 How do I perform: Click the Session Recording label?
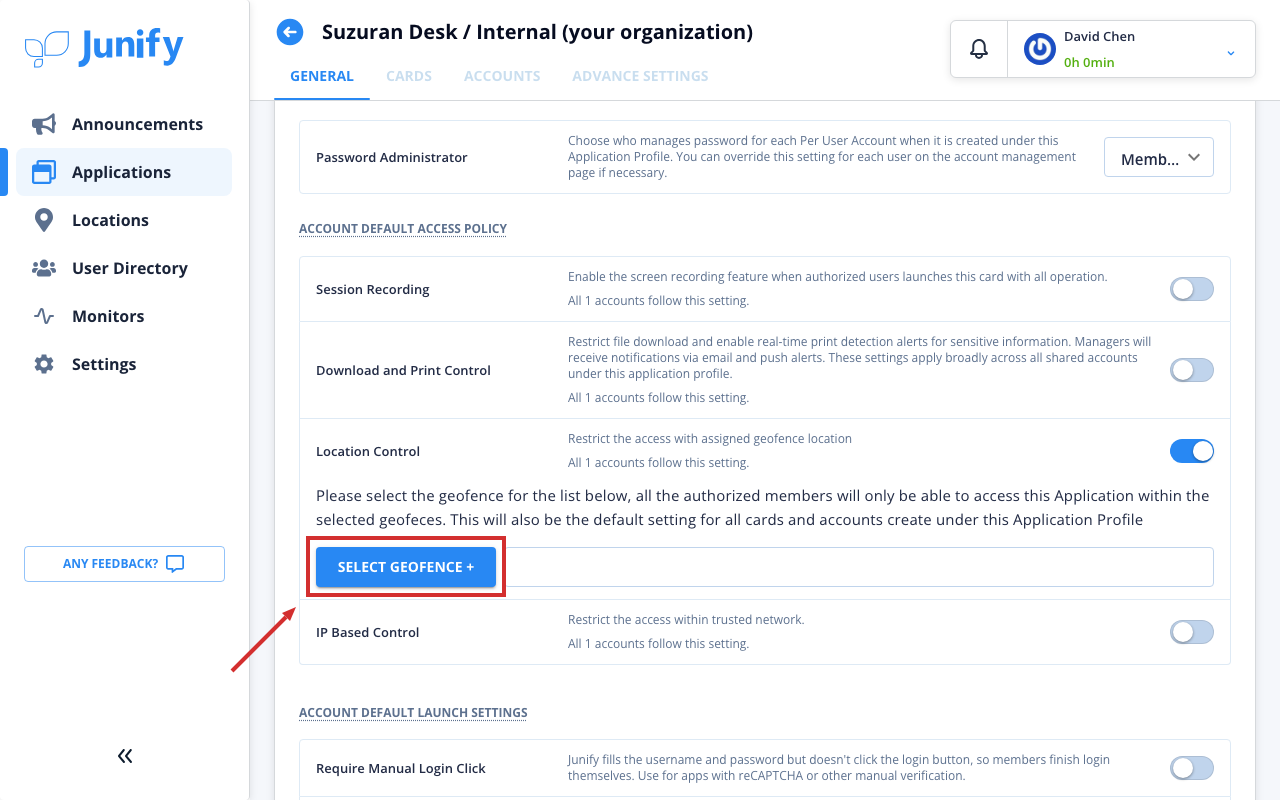373,289
